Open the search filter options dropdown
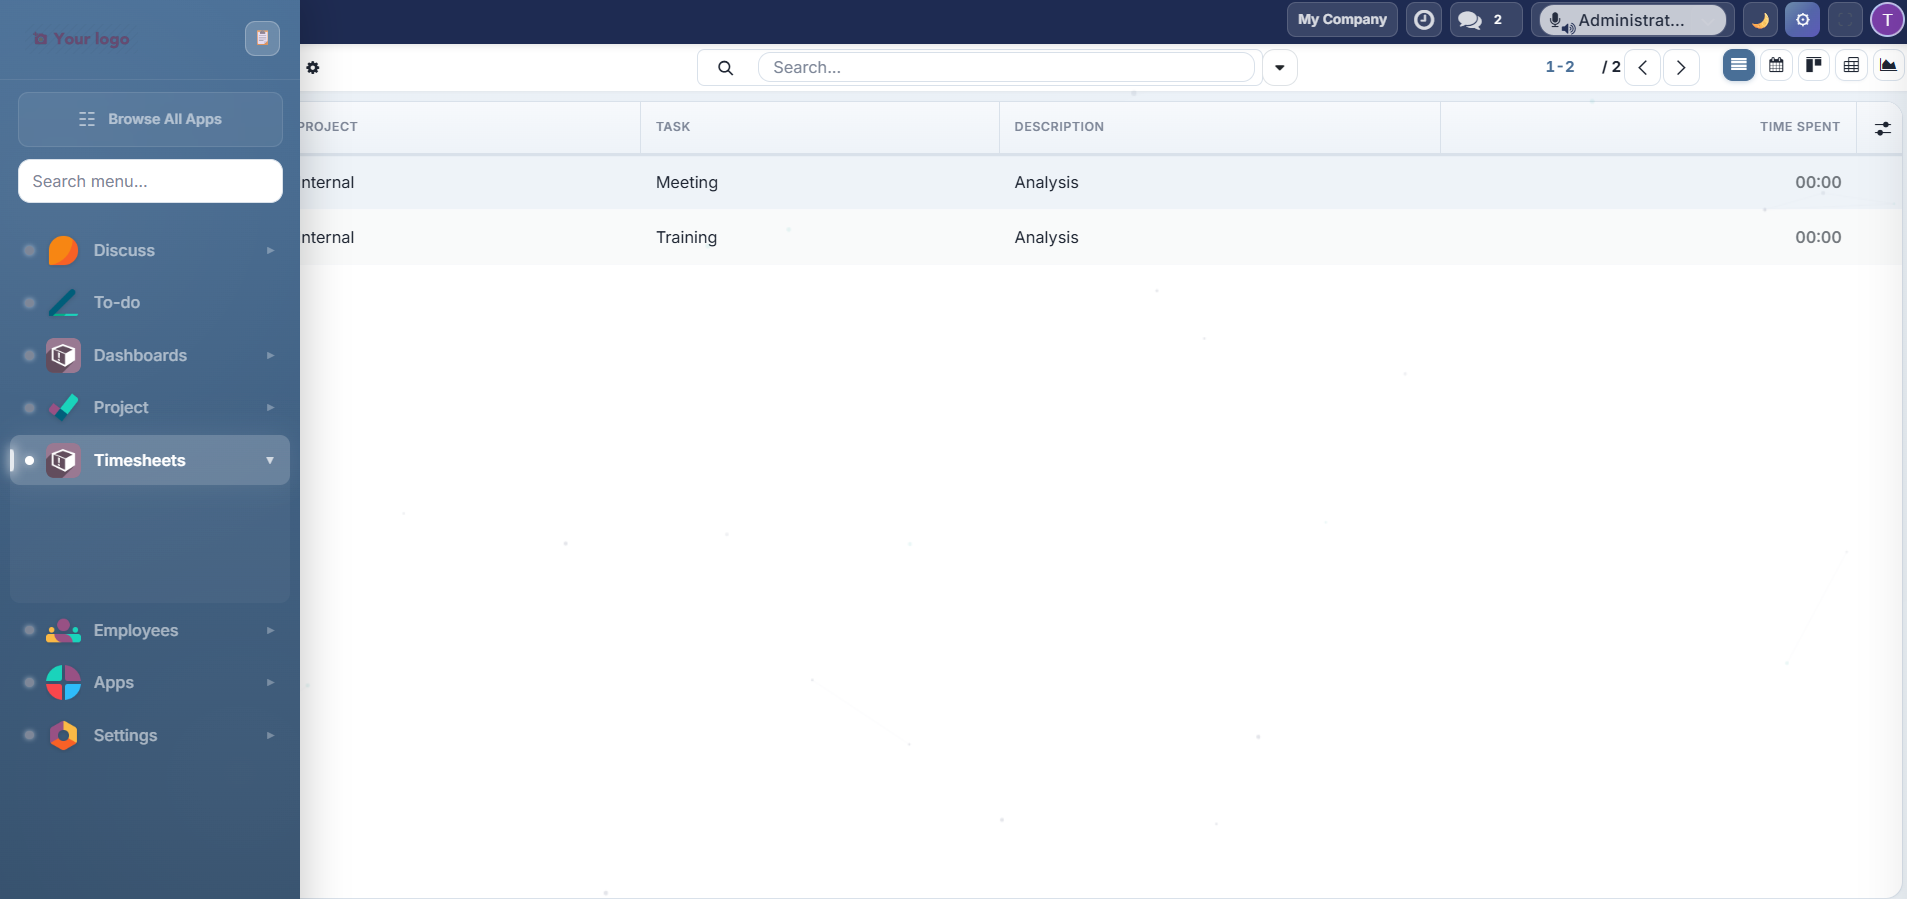 point(1279,68)
